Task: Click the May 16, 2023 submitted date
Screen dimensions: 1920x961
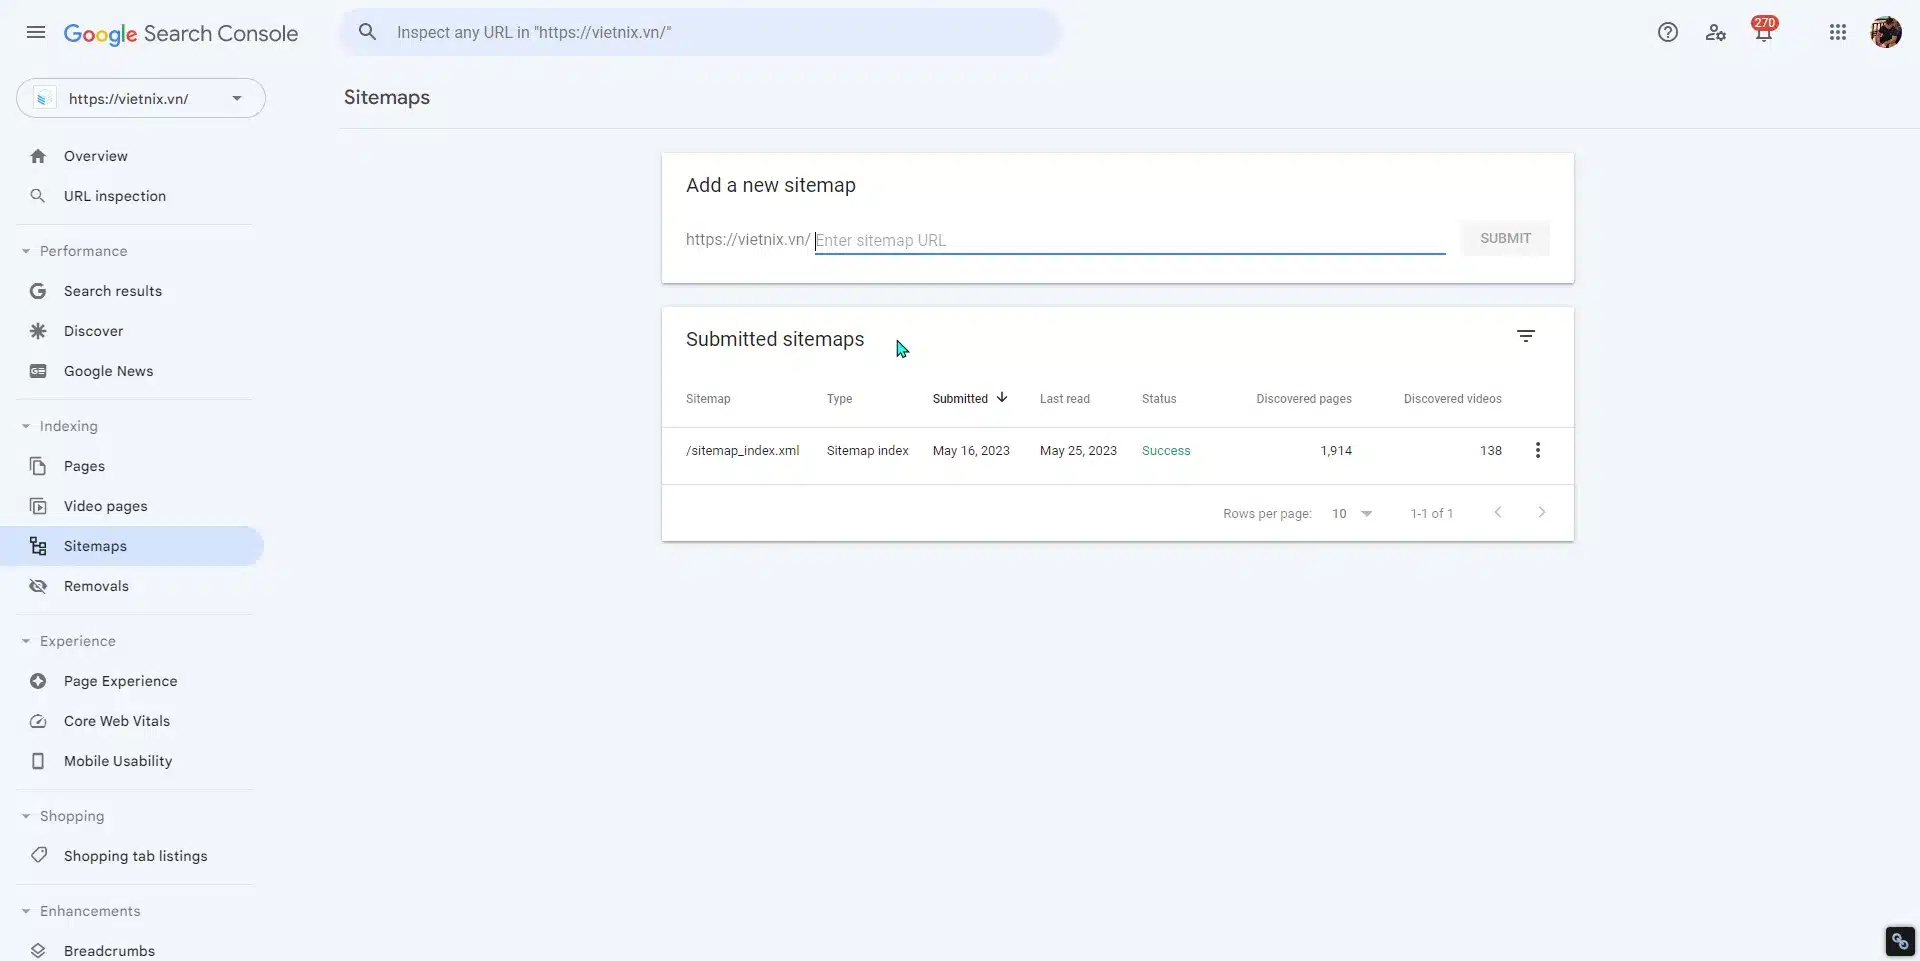Action: (971, 451)
